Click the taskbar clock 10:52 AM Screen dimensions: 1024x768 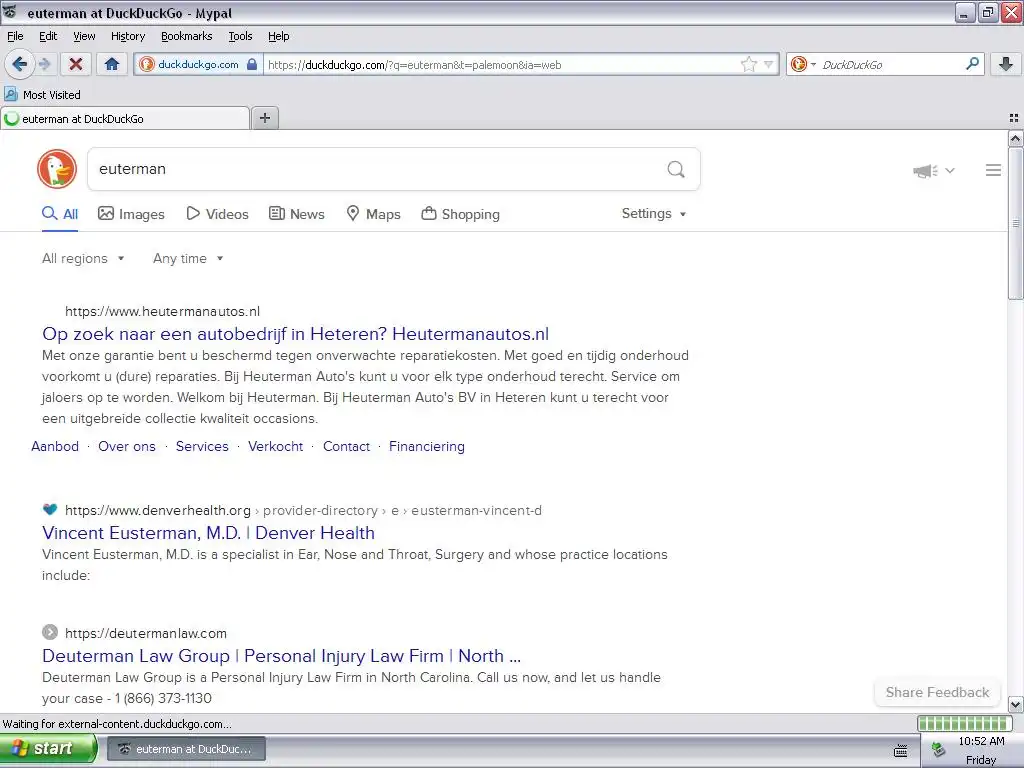click(981, 741)
